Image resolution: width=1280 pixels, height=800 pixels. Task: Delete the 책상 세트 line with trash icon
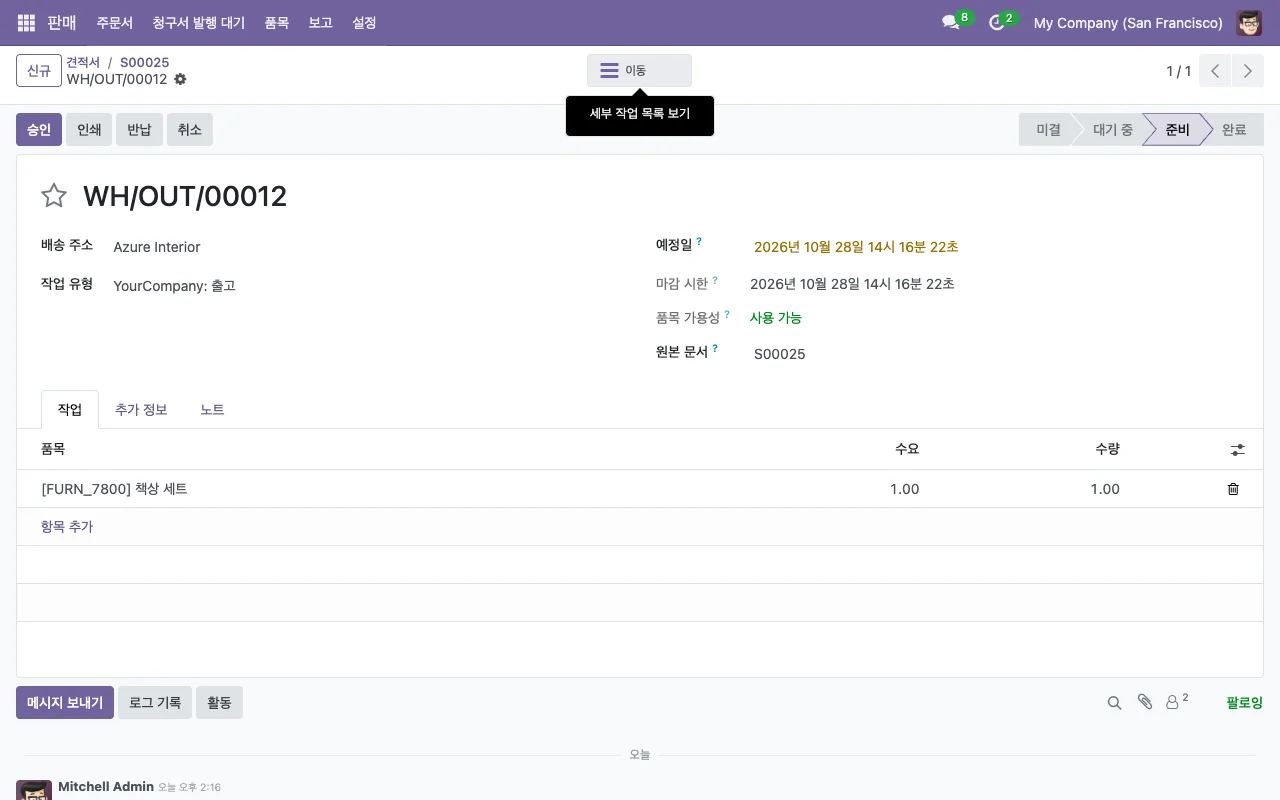coord(1233,489)
